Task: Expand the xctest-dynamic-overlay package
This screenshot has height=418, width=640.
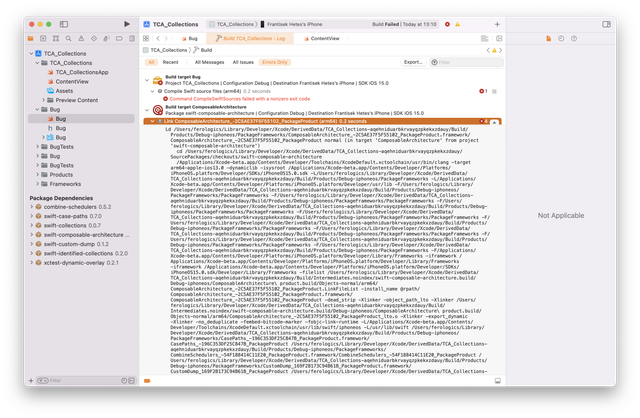Action: coord(31,263)
